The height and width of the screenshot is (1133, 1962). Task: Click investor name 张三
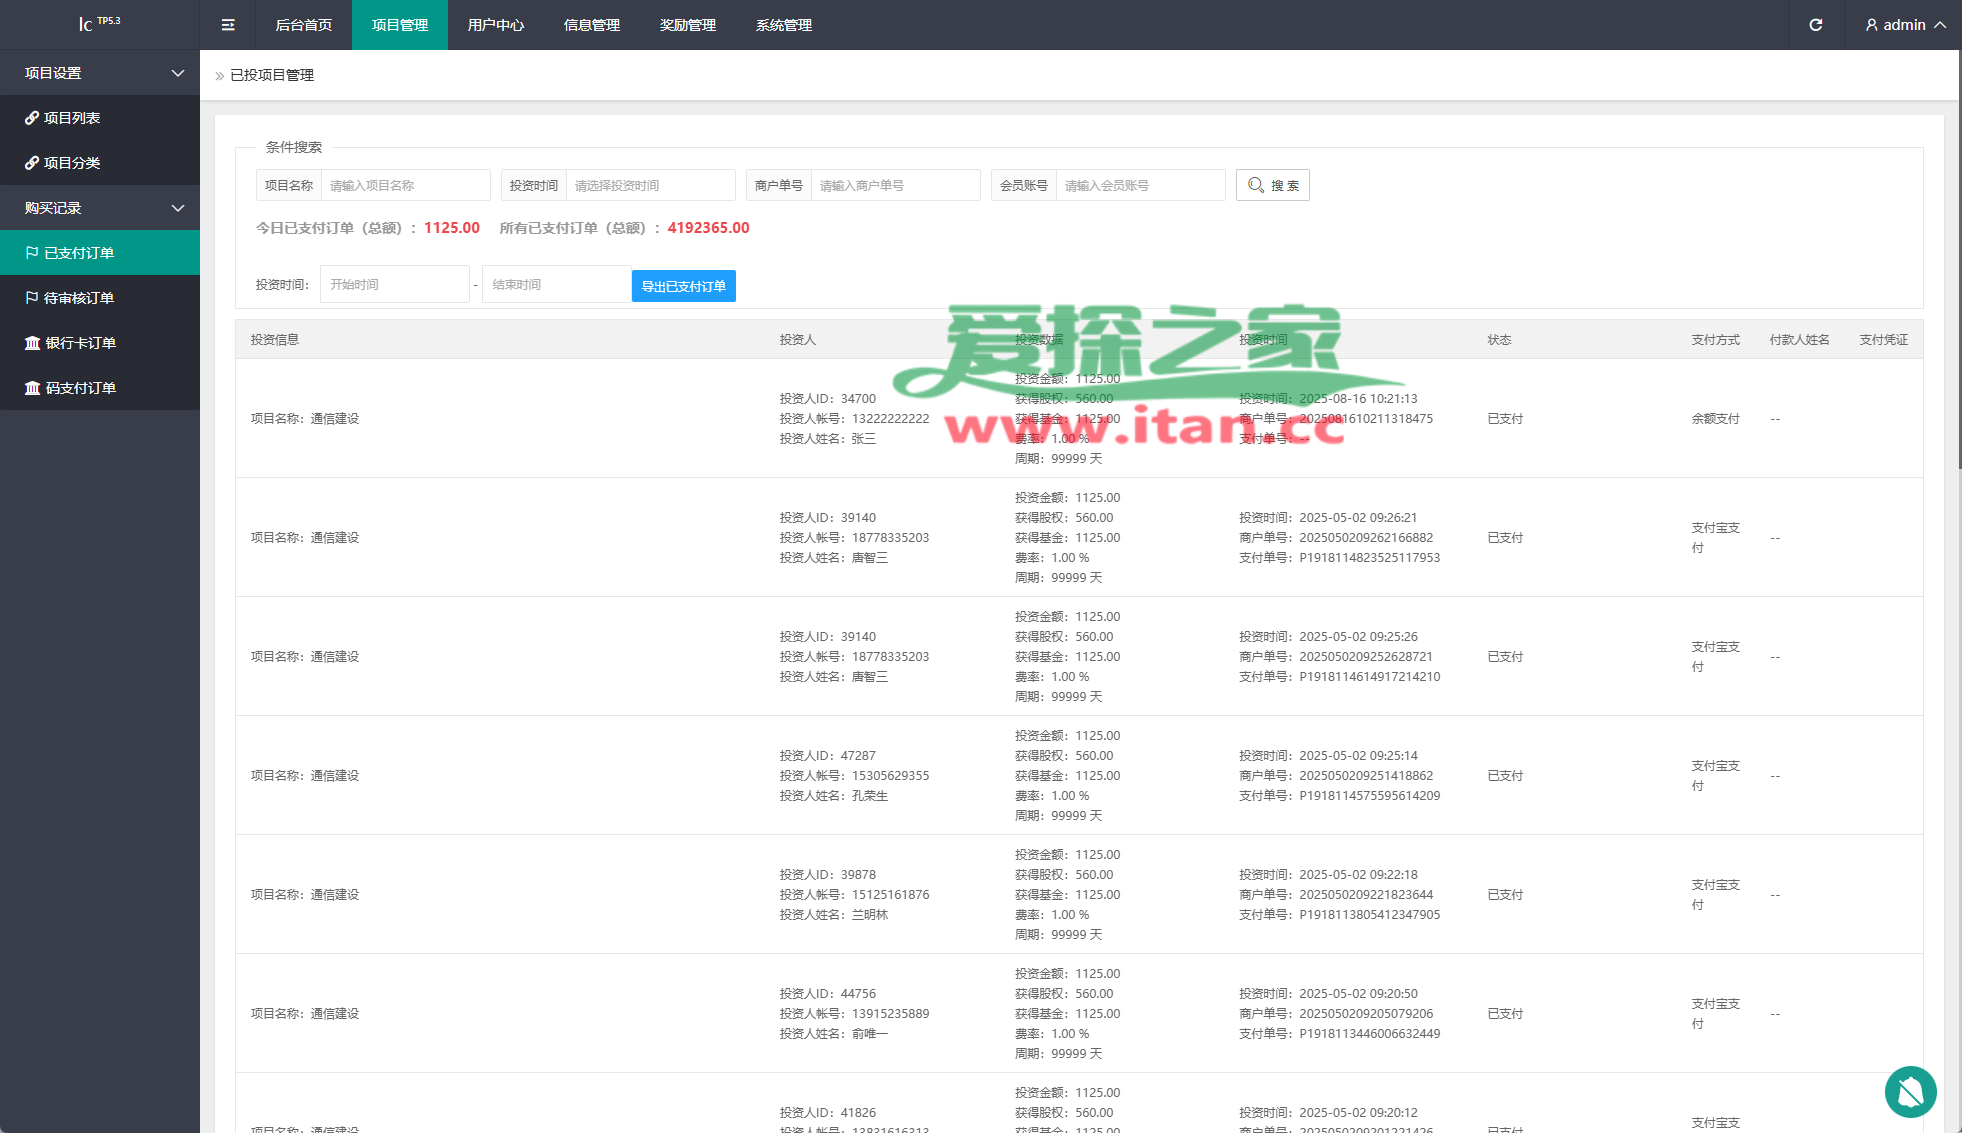pyautogui.click(x=864, y=439)
